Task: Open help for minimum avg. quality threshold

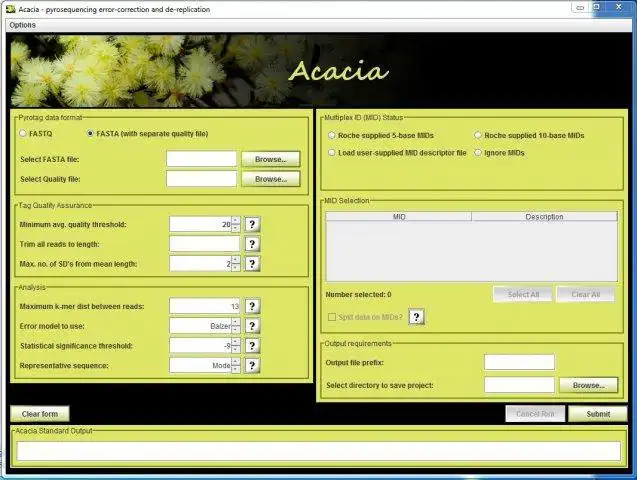Action: (x=252, y=224)
